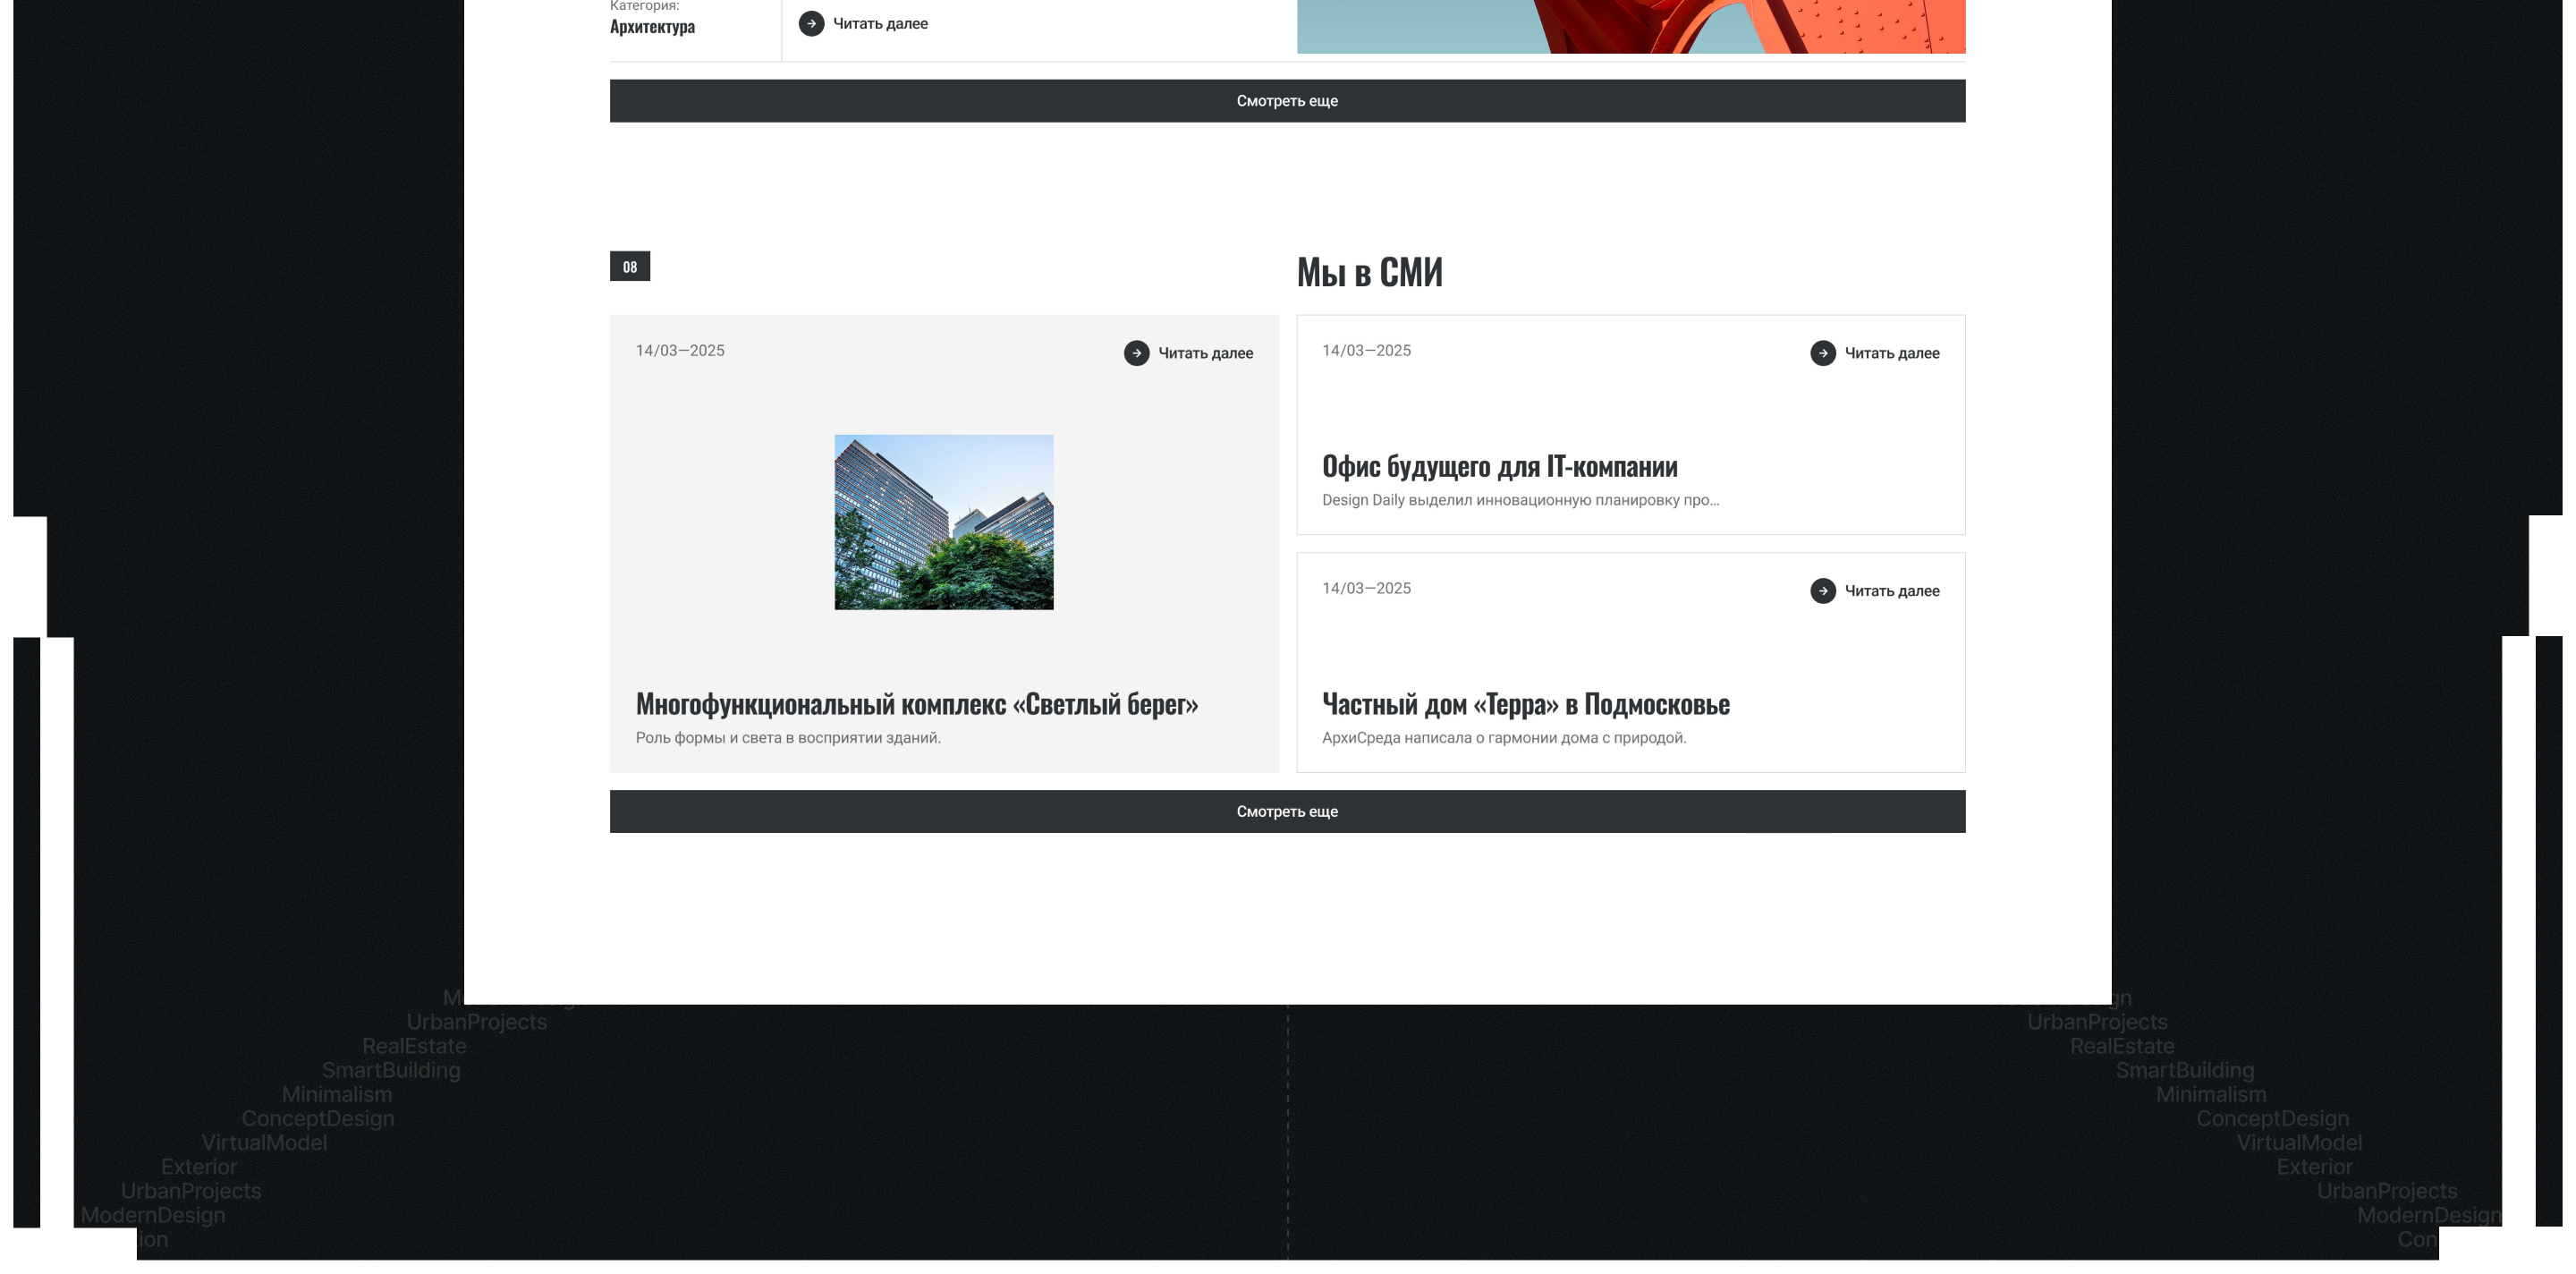Open the red architecture image at top
This screenshot has height=1274, width=2576.
[1630, 25]
